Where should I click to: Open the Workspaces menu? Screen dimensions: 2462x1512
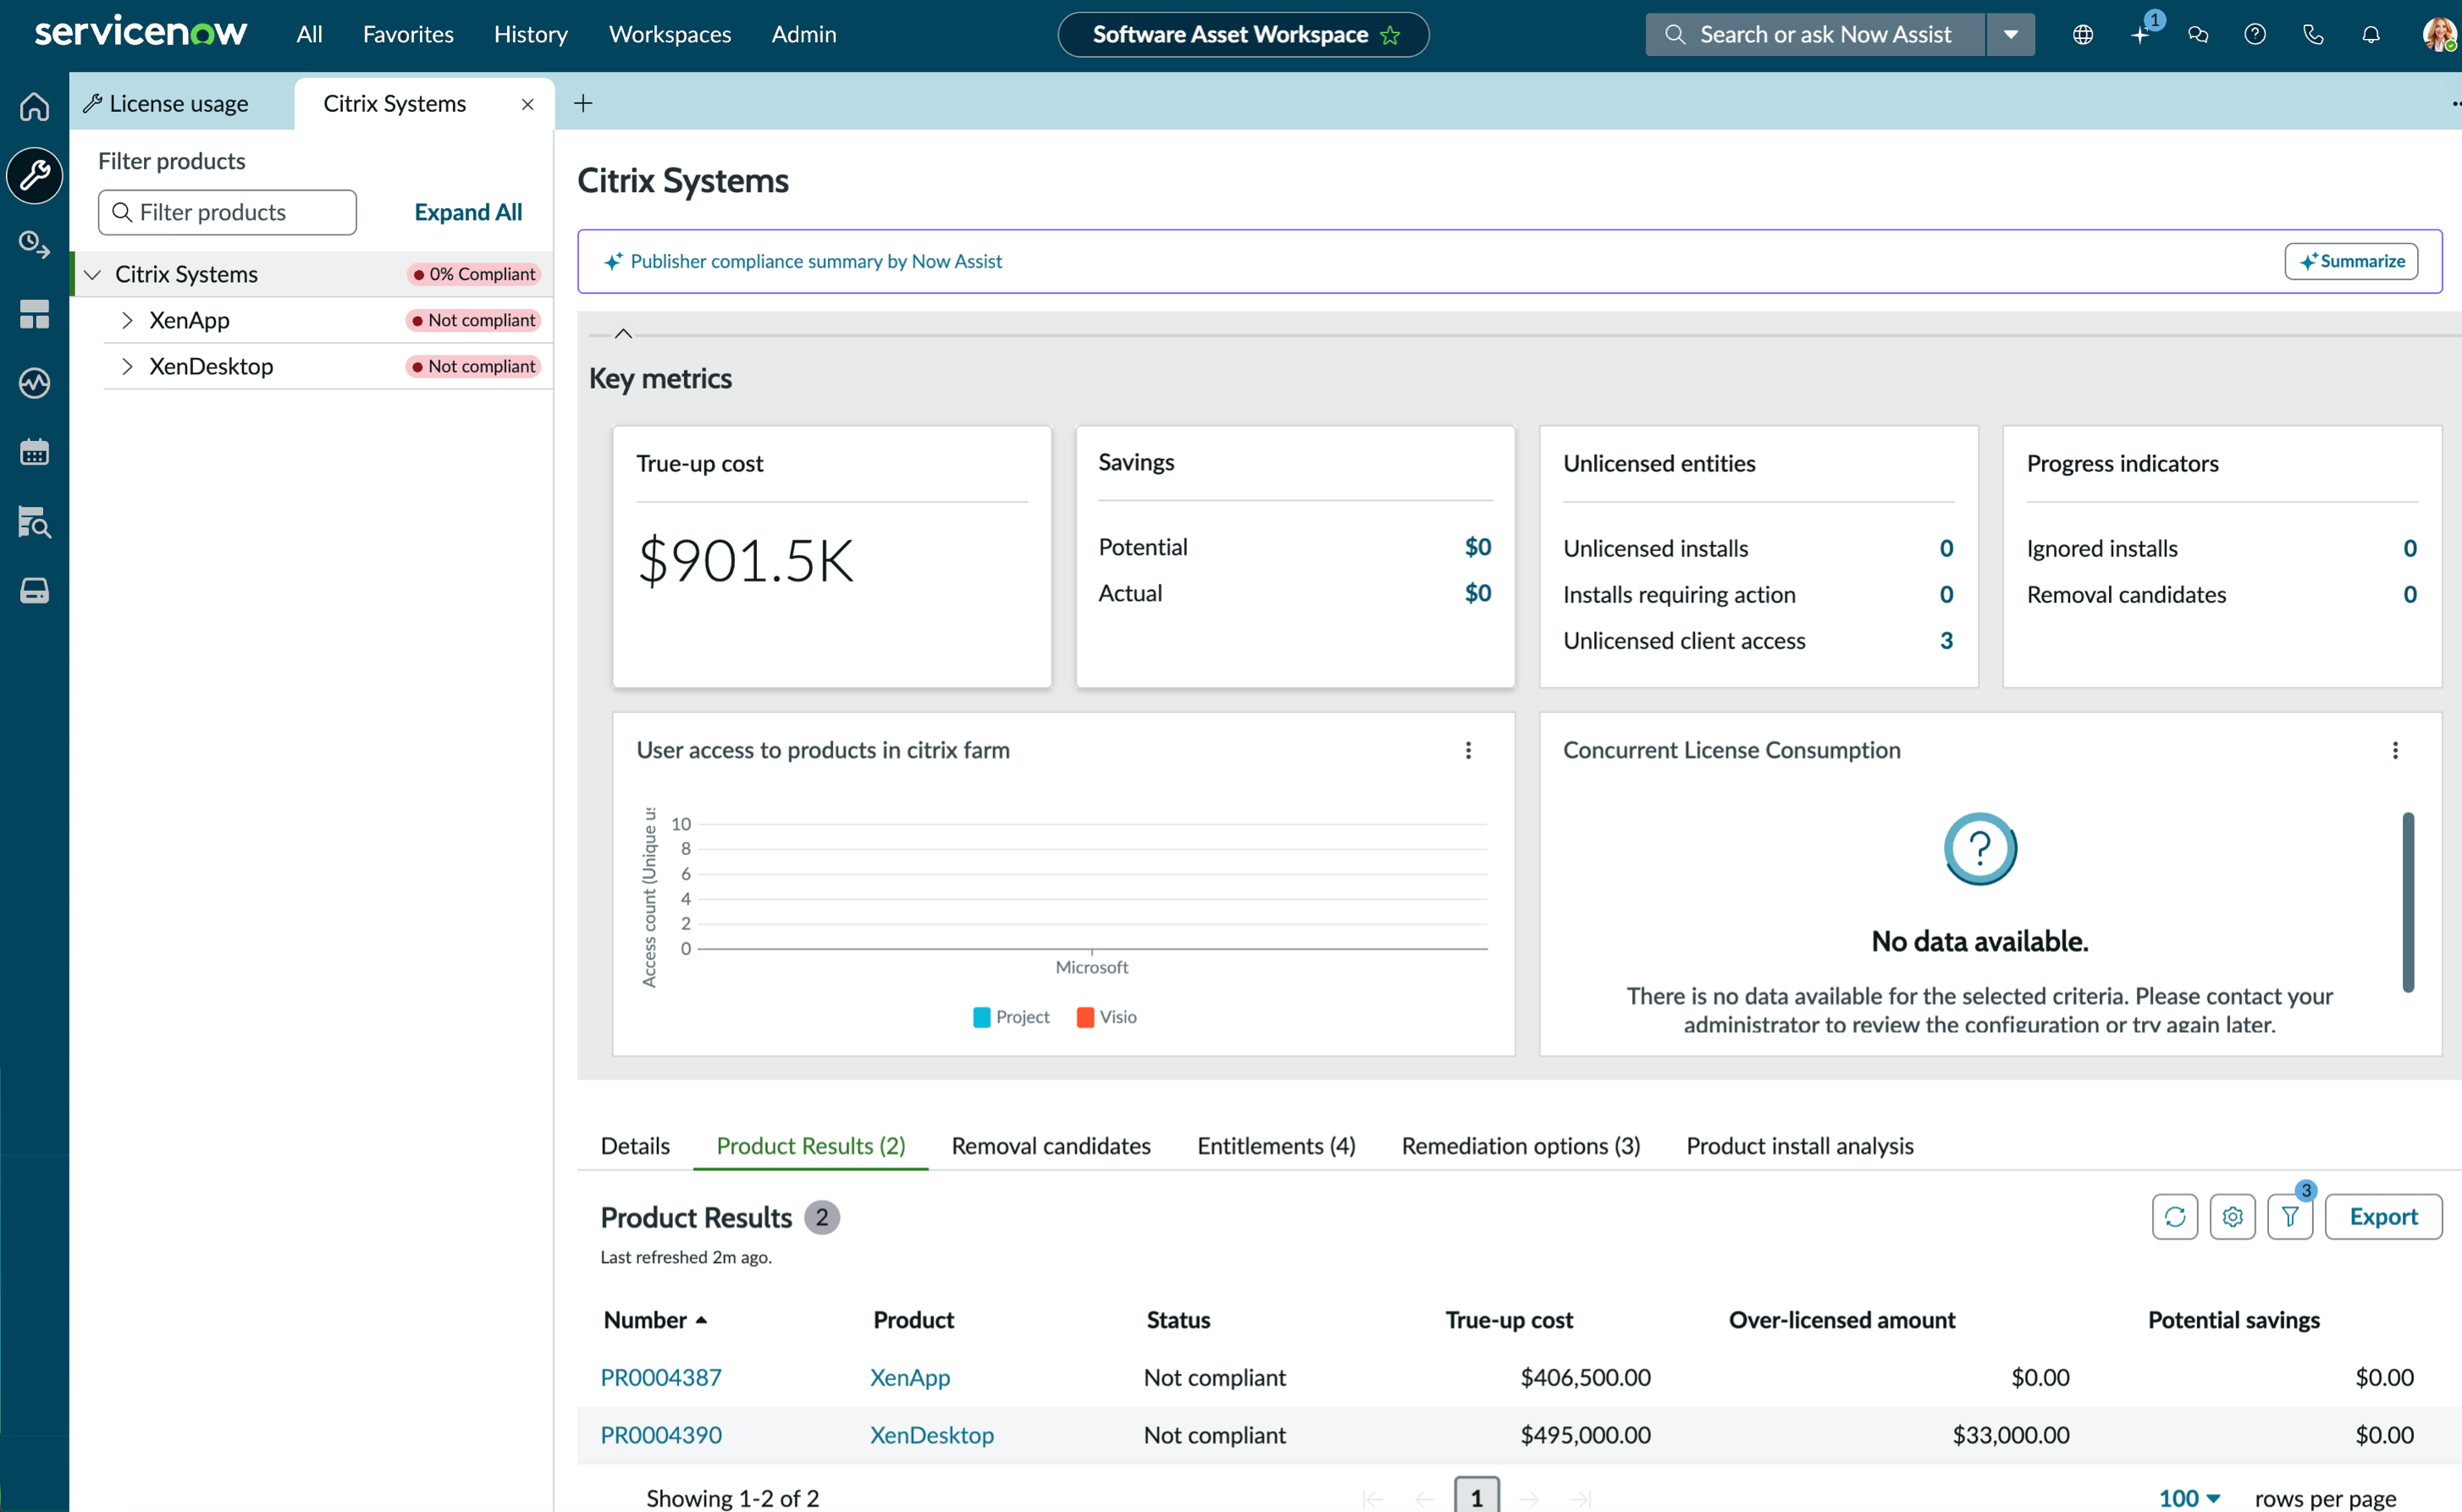click(x=670, y=35)
